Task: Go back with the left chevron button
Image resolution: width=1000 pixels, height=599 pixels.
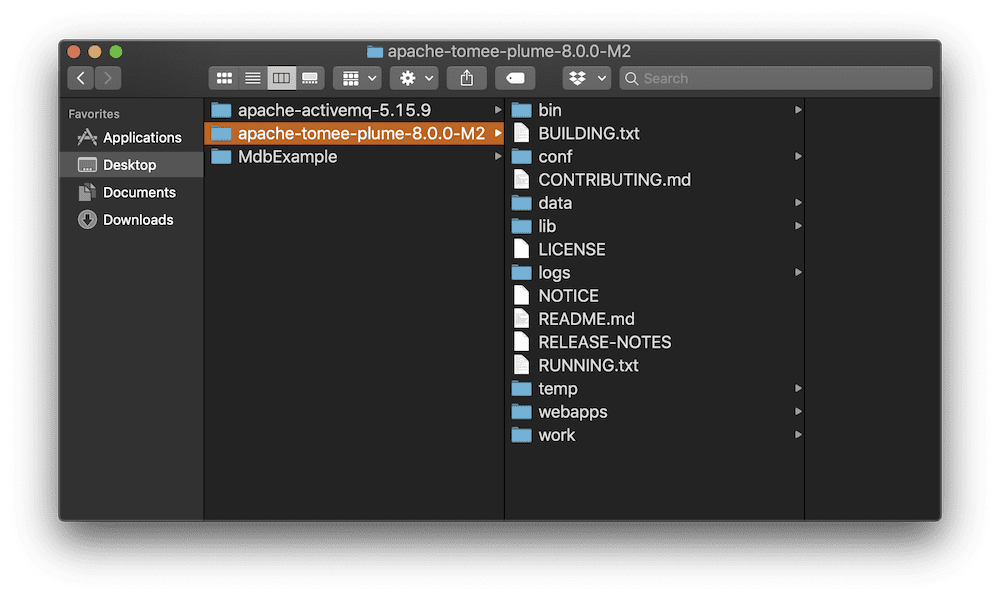Action: click(80, 78)
